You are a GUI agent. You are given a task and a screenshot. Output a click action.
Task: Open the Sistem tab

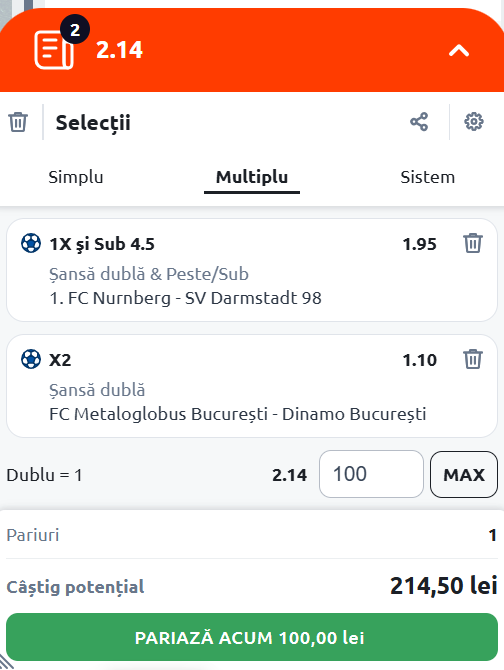coord(428,177)
